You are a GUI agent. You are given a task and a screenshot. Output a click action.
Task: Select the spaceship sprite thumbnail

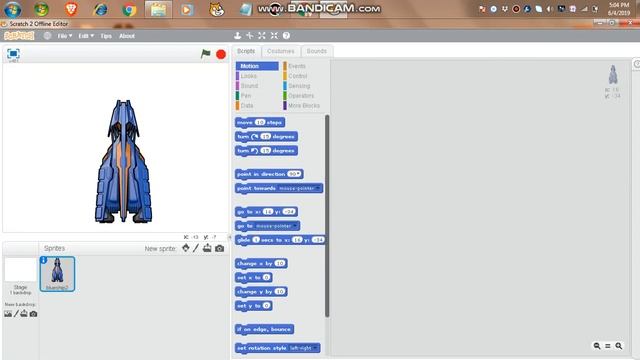tap(57, 274)
